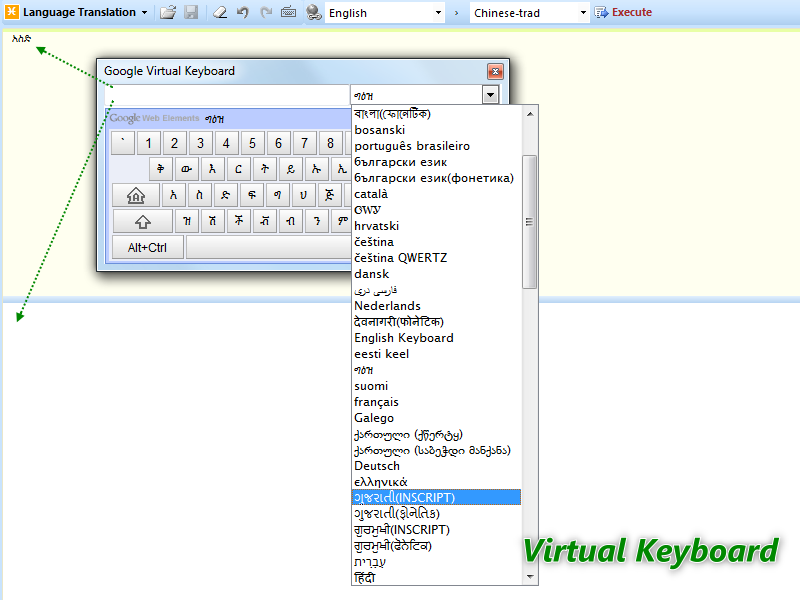Click the open file folder icon
Screen dimensions: 800x600
[x=168, y=12]
